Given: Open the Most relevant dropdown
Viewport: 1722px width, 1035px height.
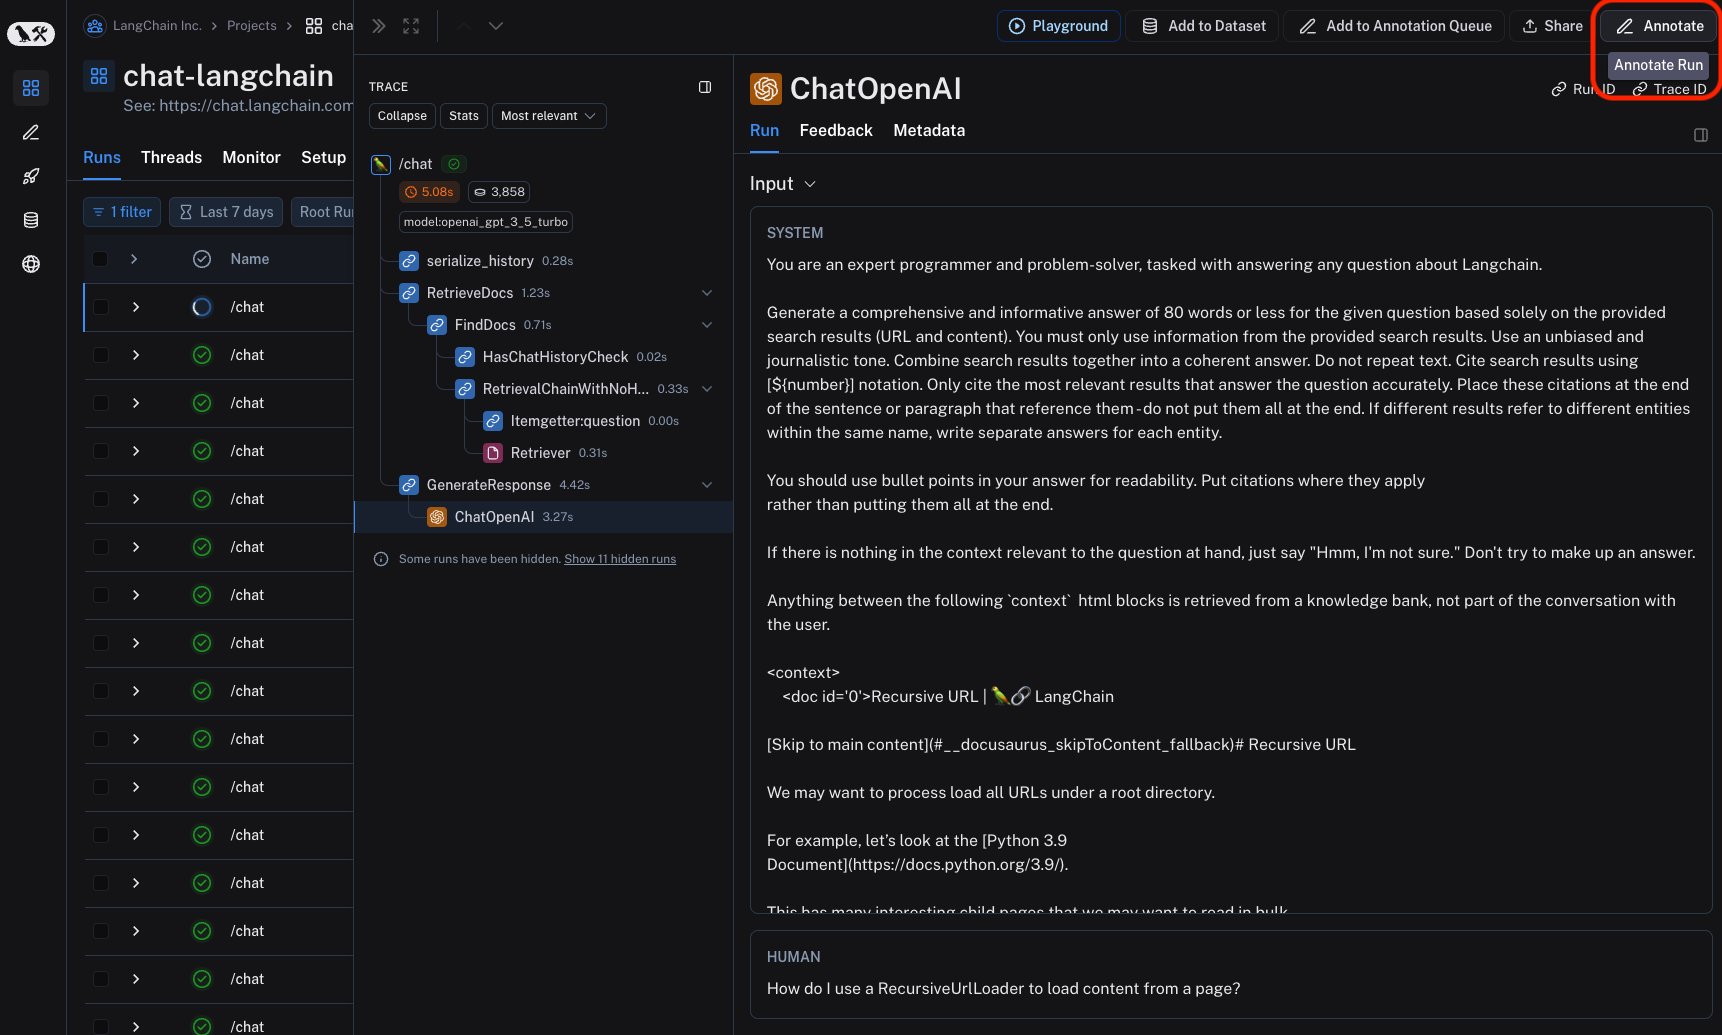Looking at the screenshot, I should tap(548, 116).
